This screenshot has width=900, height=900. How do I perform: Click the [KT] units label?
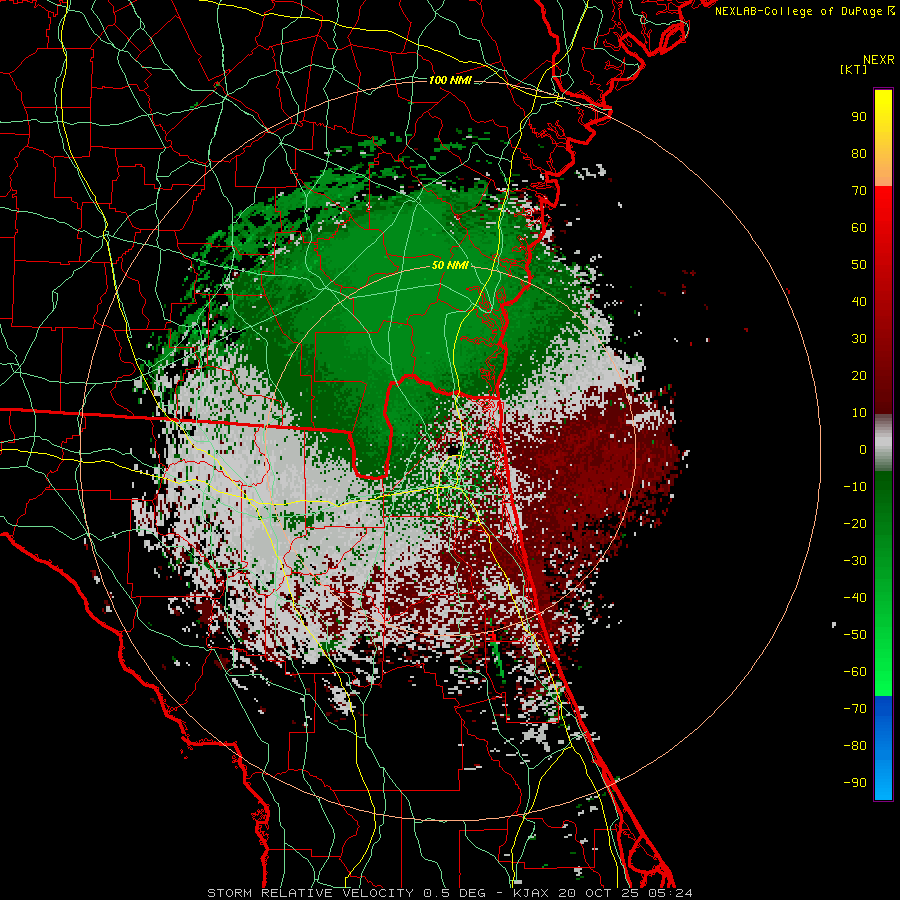[x=854, y=69]
